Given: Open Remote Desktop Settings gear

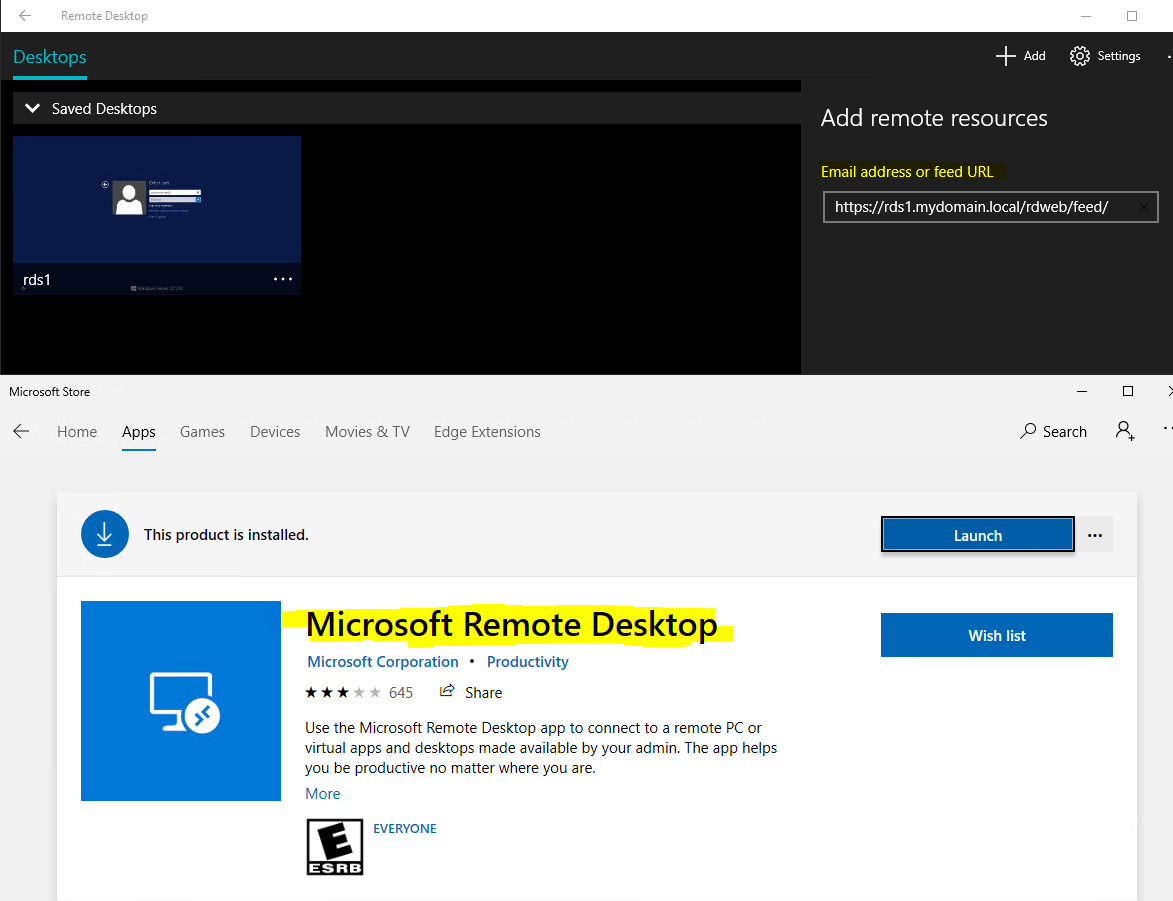Looking at the screenshot, I should pyautogui.click(x=1079, y=56).
